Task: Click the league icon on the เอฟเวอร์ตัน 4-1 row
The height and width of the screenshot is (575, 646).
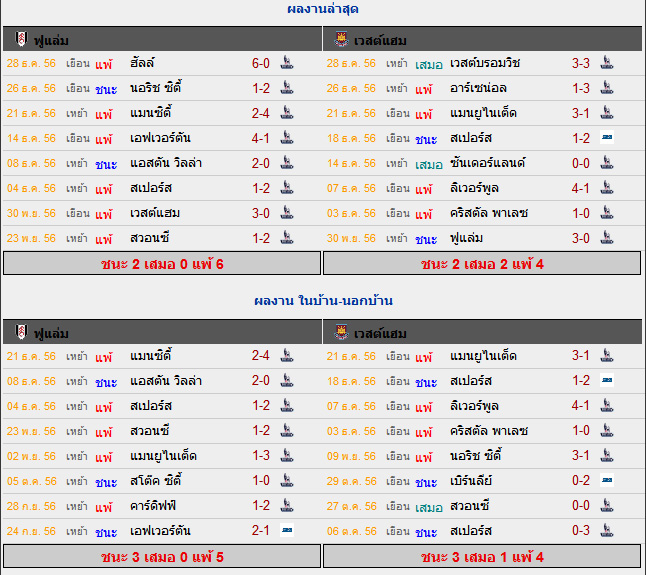Action: (x=287, y=138)
